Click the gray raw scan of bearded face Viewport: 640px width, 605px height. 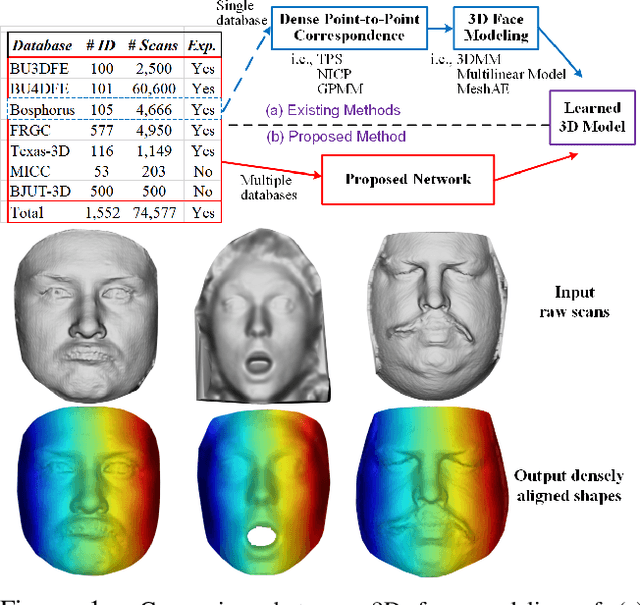(86, 316)
